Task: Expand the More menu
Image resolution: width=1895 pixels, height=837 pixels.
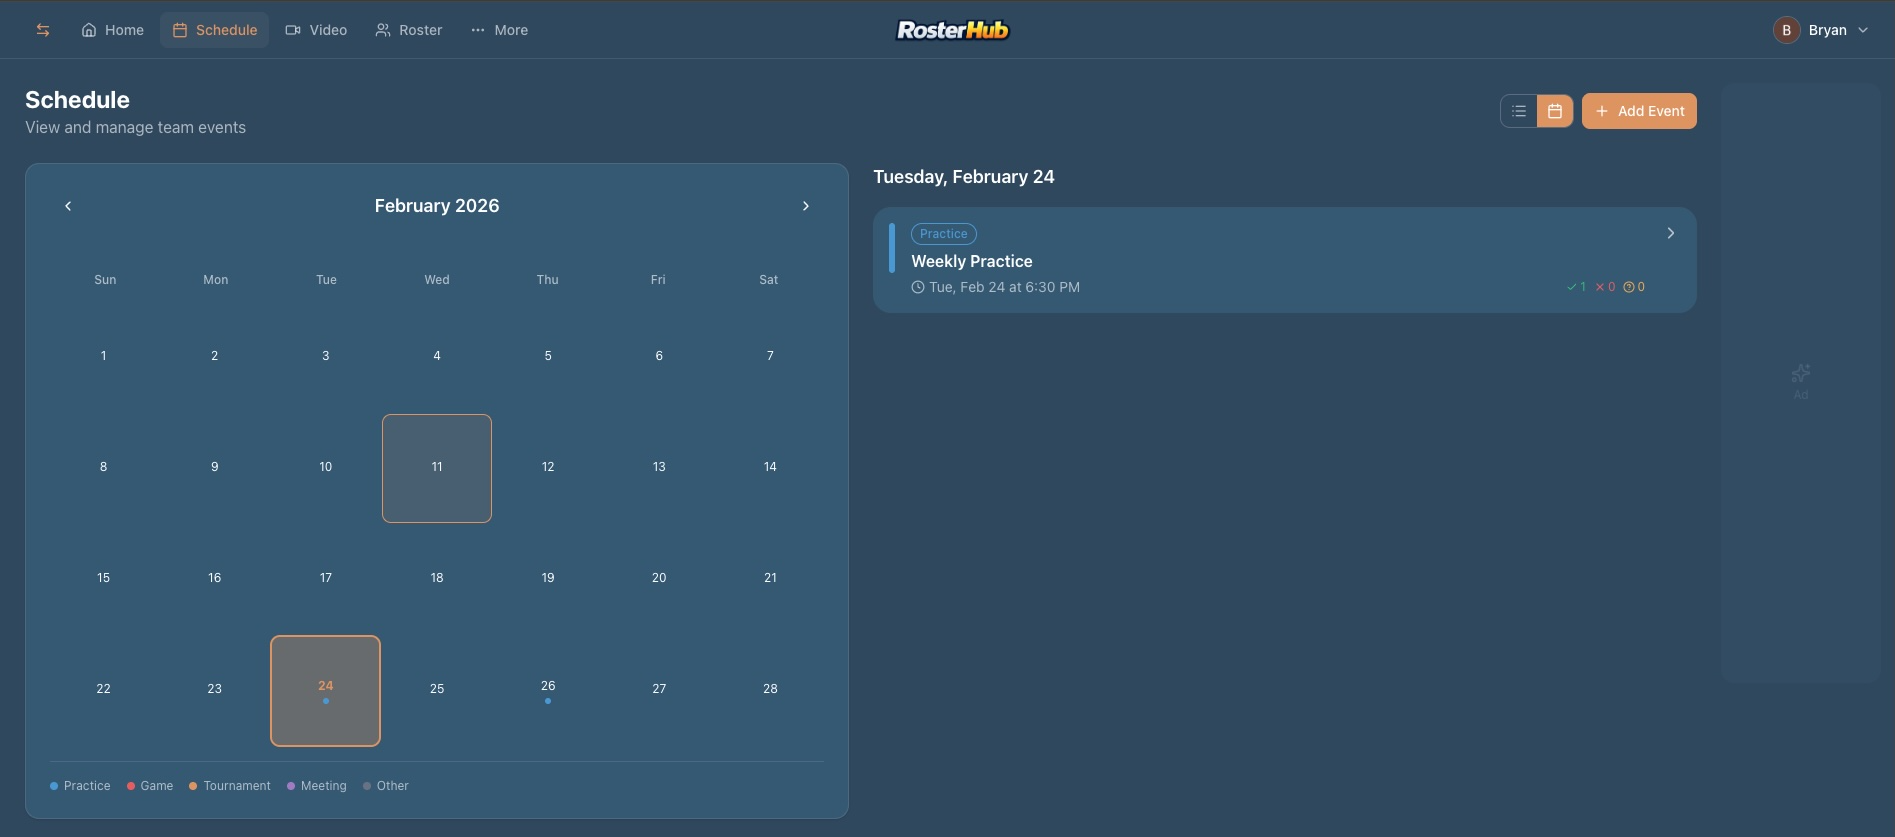Action: click(499, 30)
